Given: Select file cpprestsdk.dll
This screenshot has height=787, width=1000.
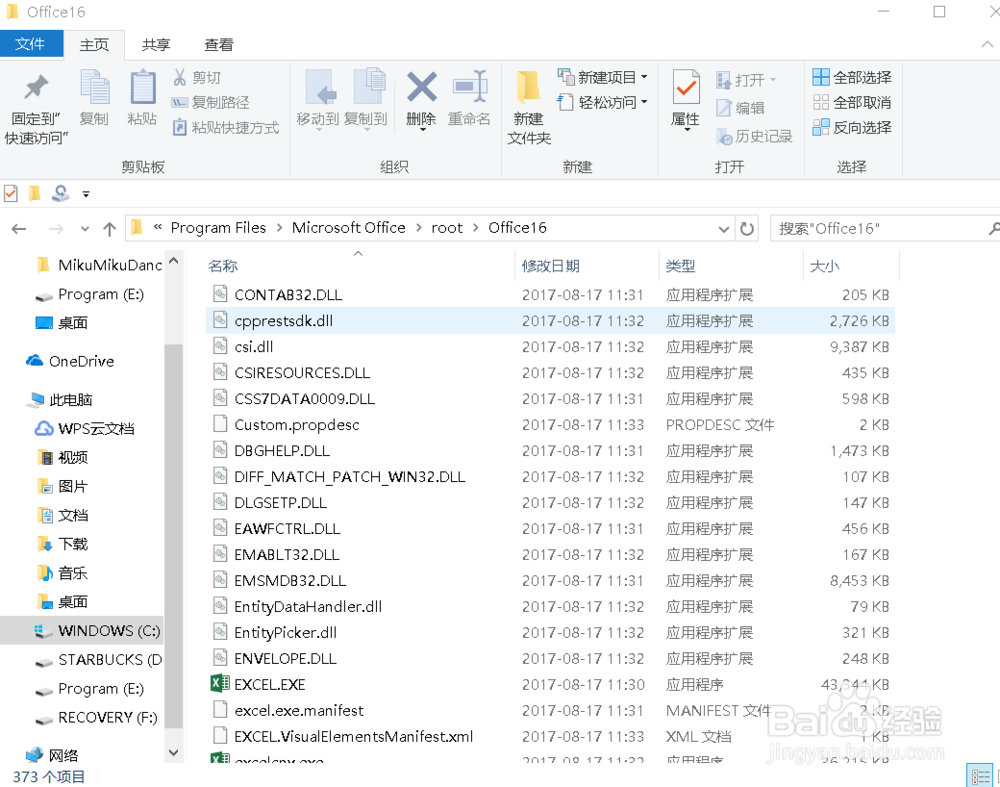Looking at the screenshot, I should point(552,321).
